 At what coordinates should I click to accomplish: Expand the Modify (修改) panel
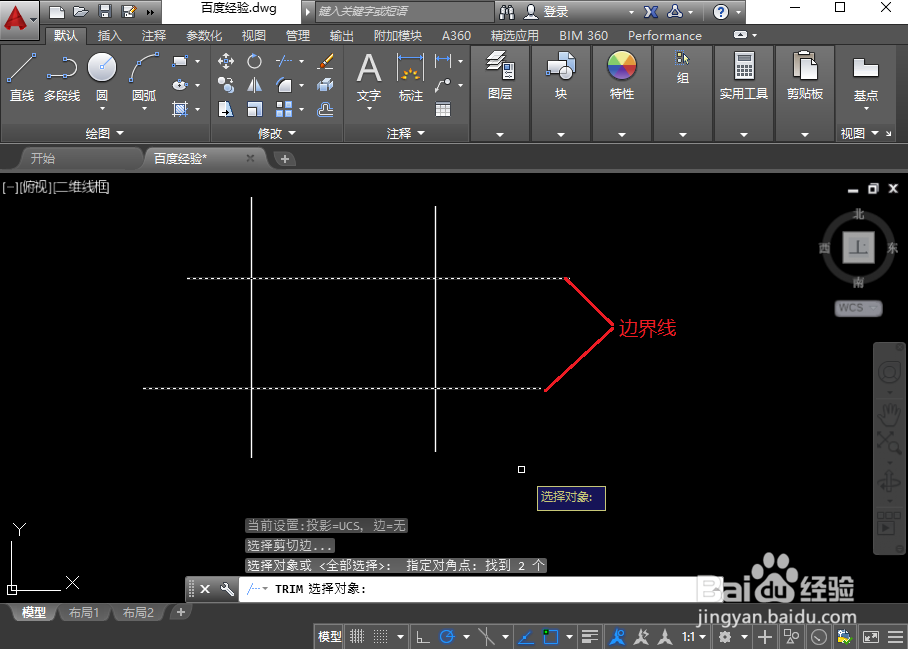(277, 133)
